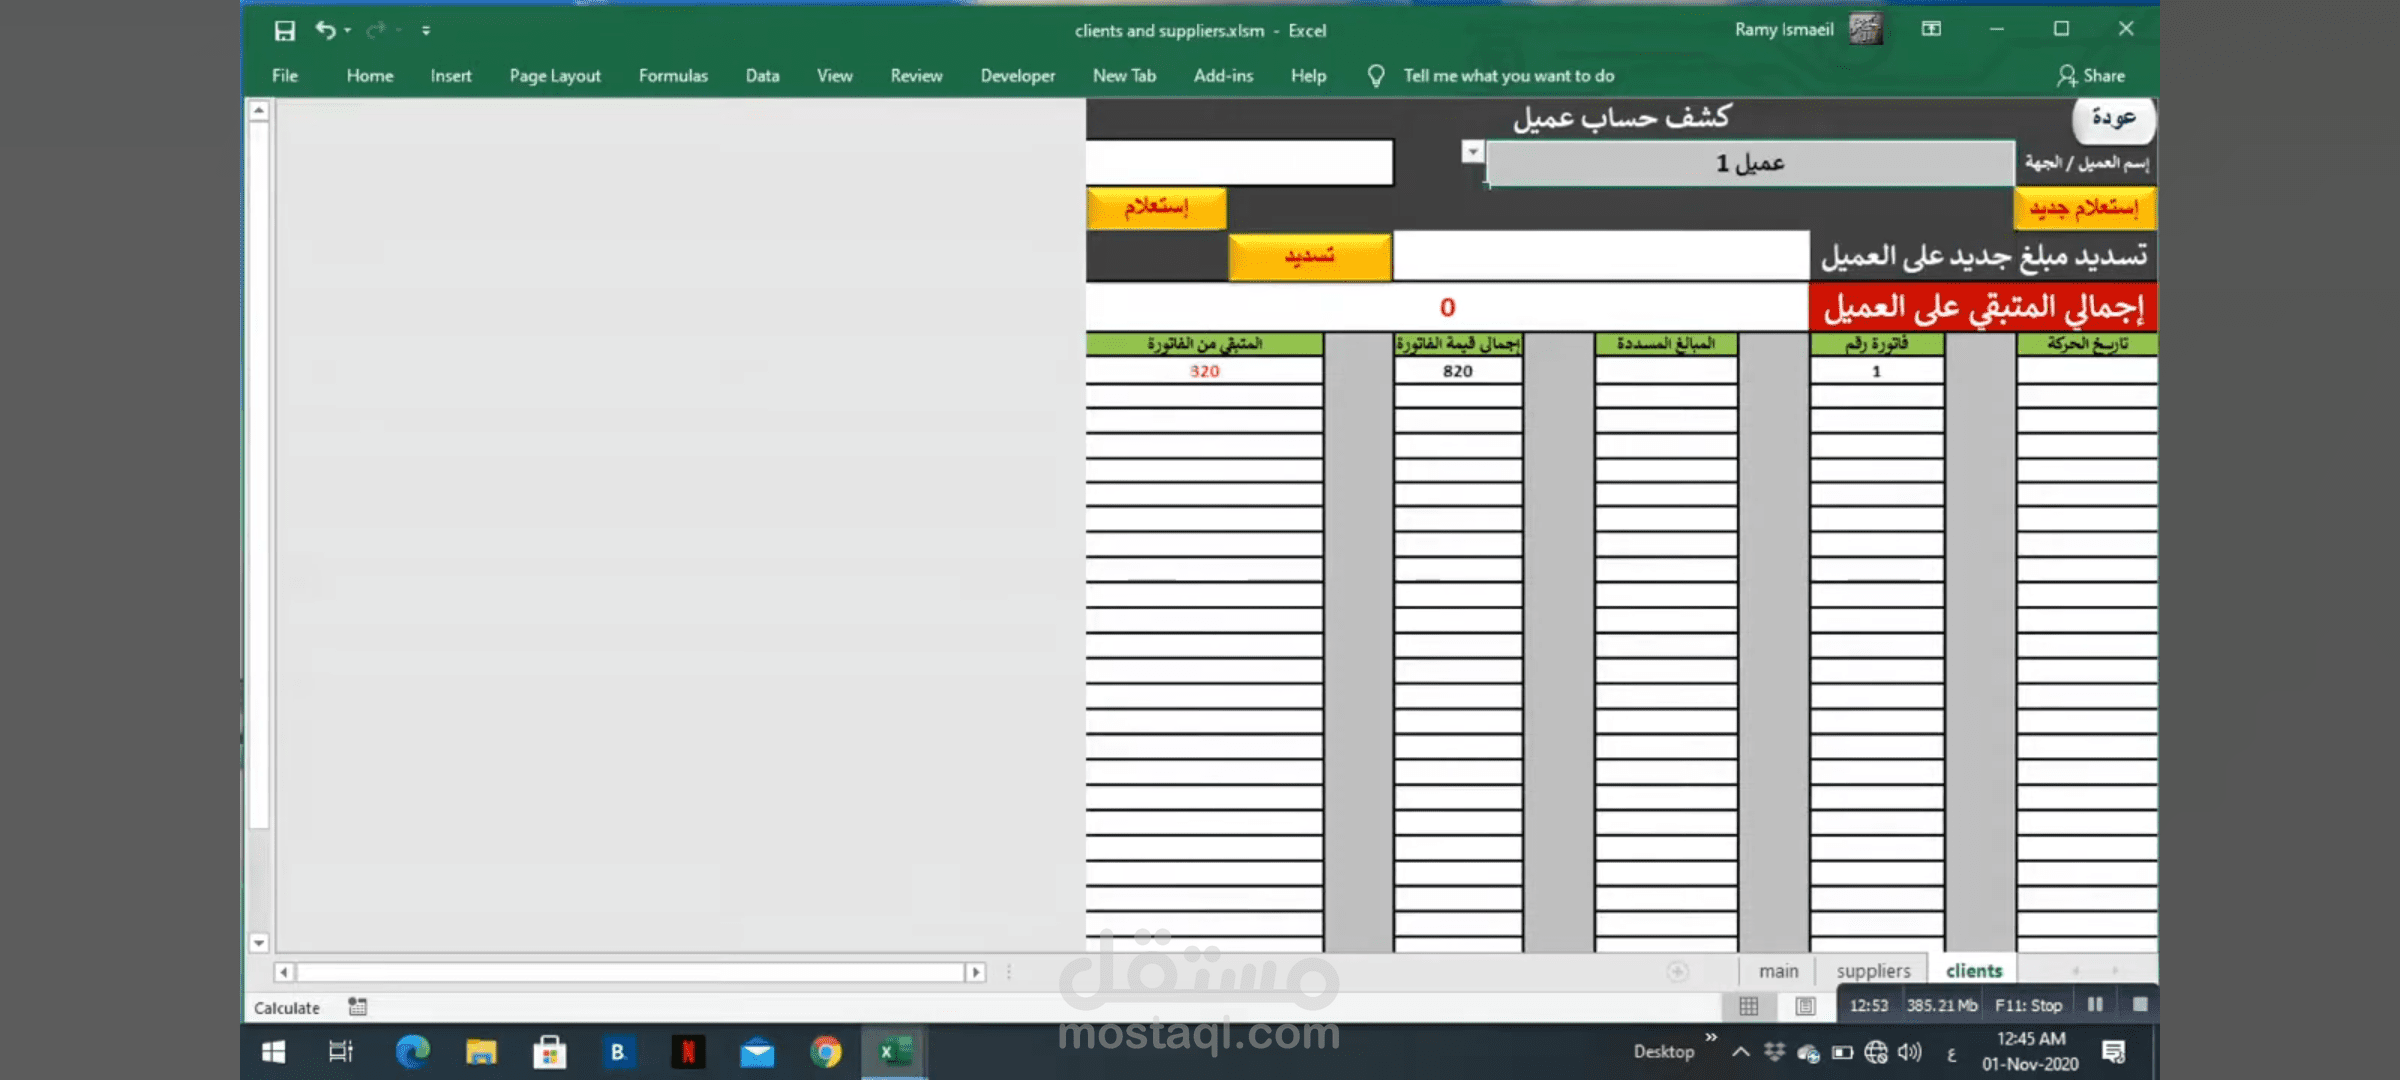
Task: Switch to Page Layout view icon
Action: click(1805, 1006)
